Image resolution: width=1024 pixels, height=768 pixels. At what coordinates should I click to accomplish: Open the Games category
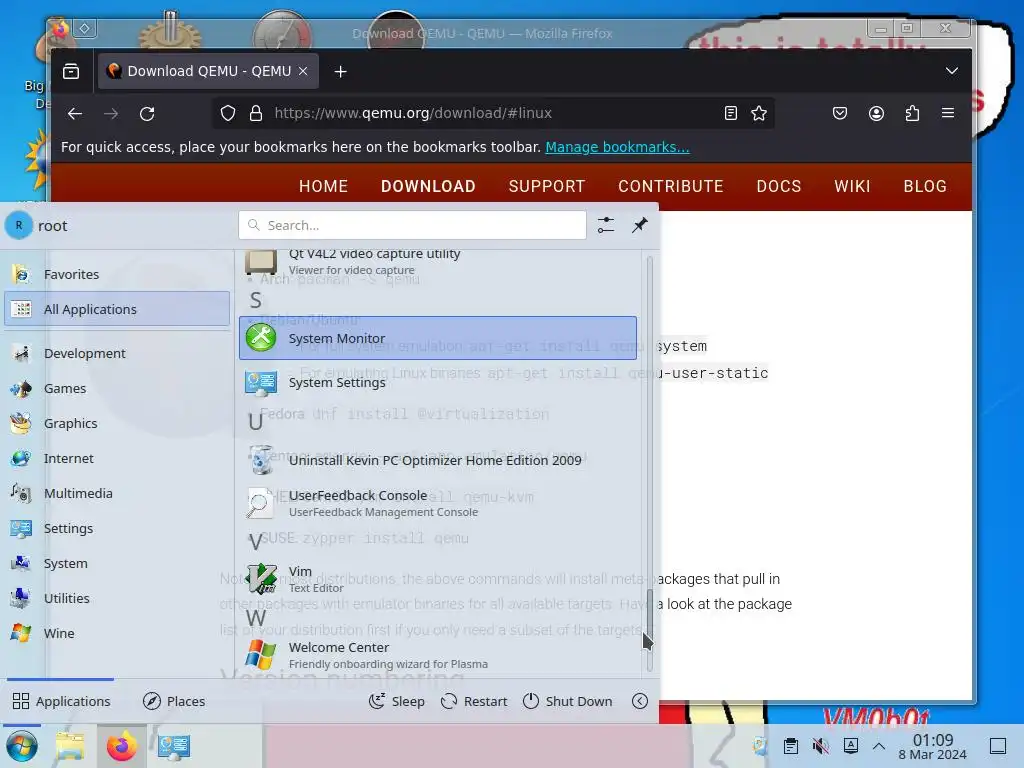[x=118, y=388]
